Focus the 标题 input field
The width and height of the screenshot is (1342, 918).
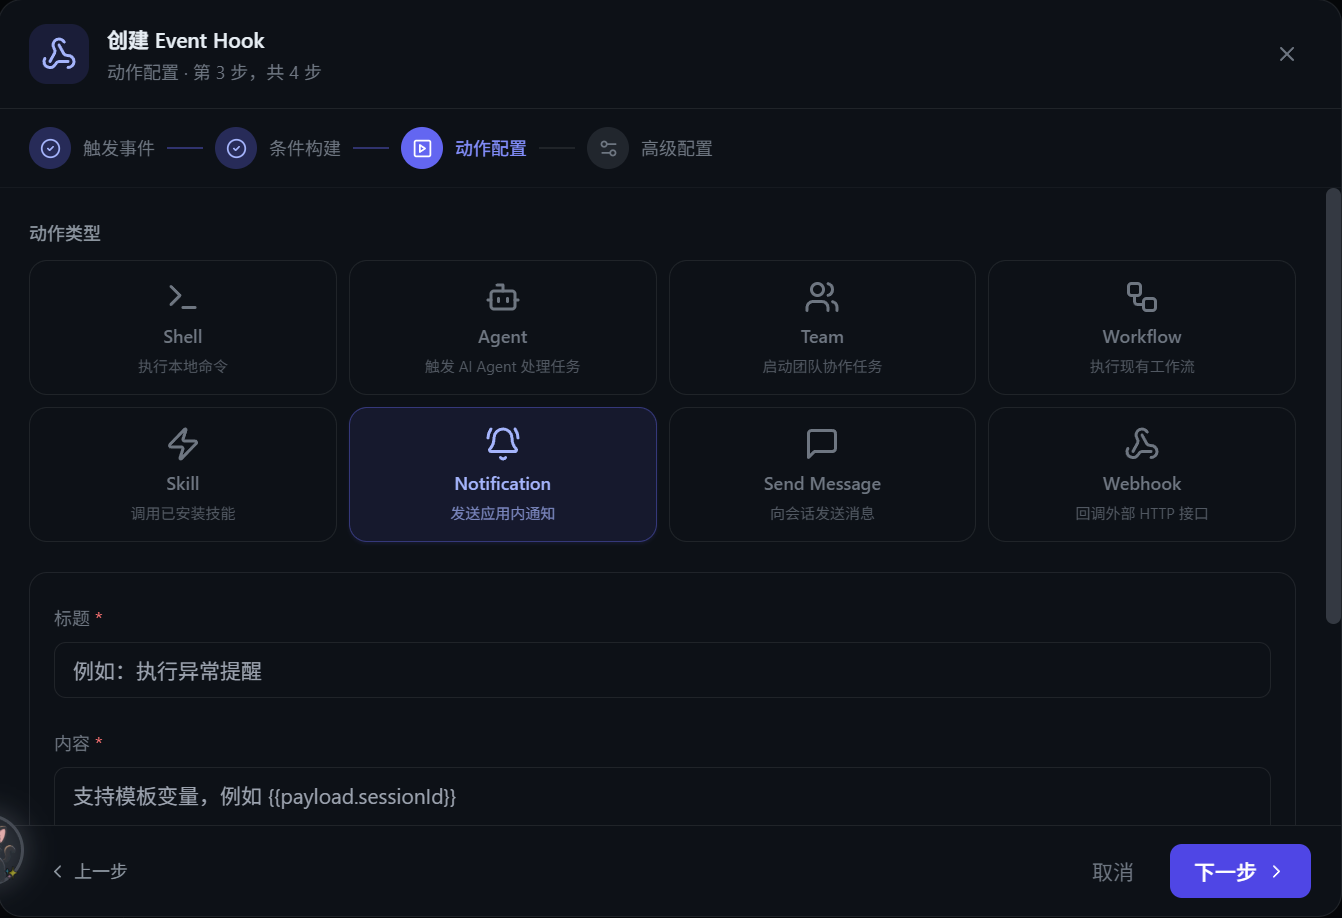tap(662, 670)
